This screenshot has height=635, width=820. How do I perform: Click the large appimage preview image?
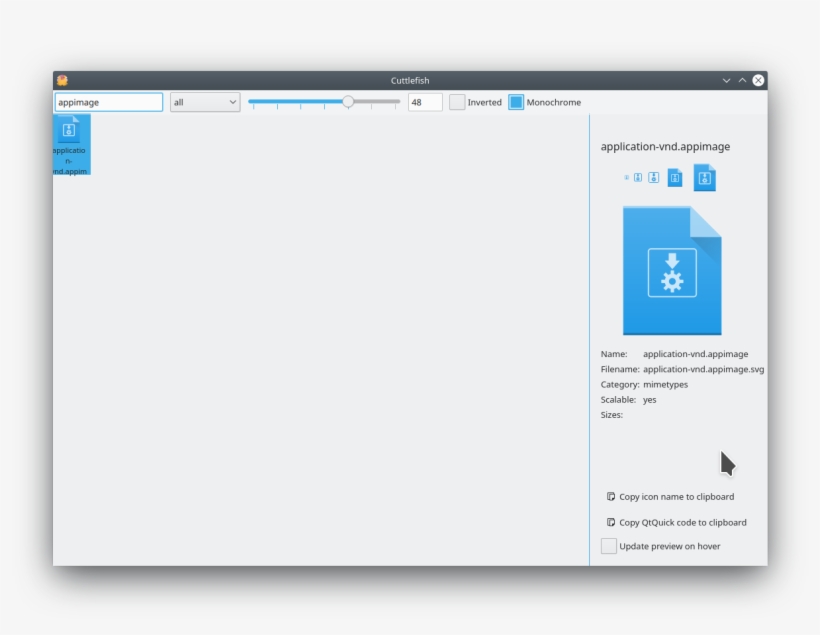671,271
